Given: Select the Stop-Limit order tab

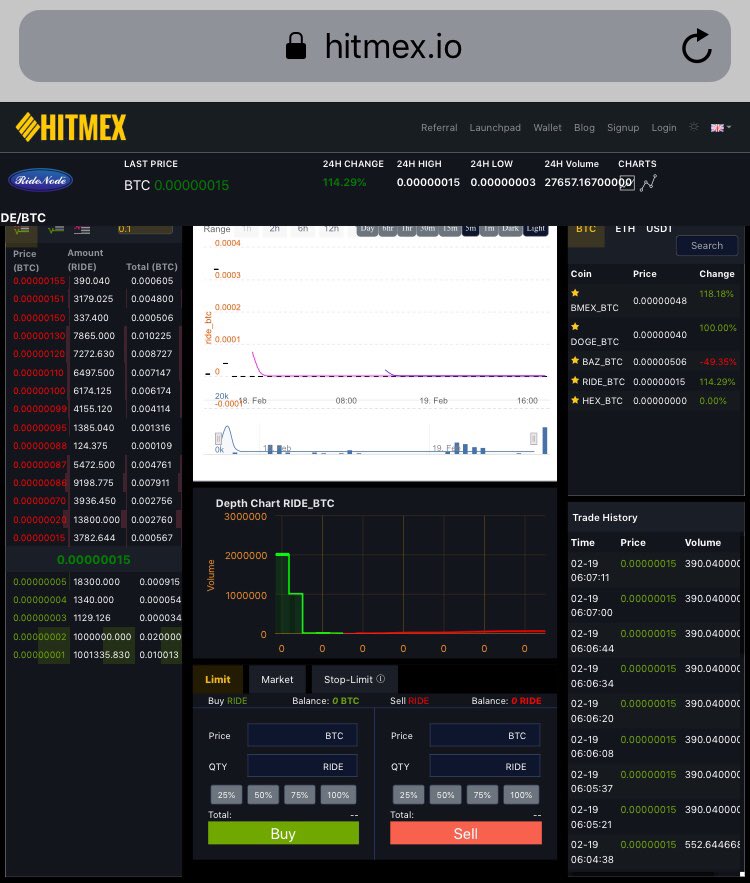Looking at the screenshot, I should pos(354,679).
